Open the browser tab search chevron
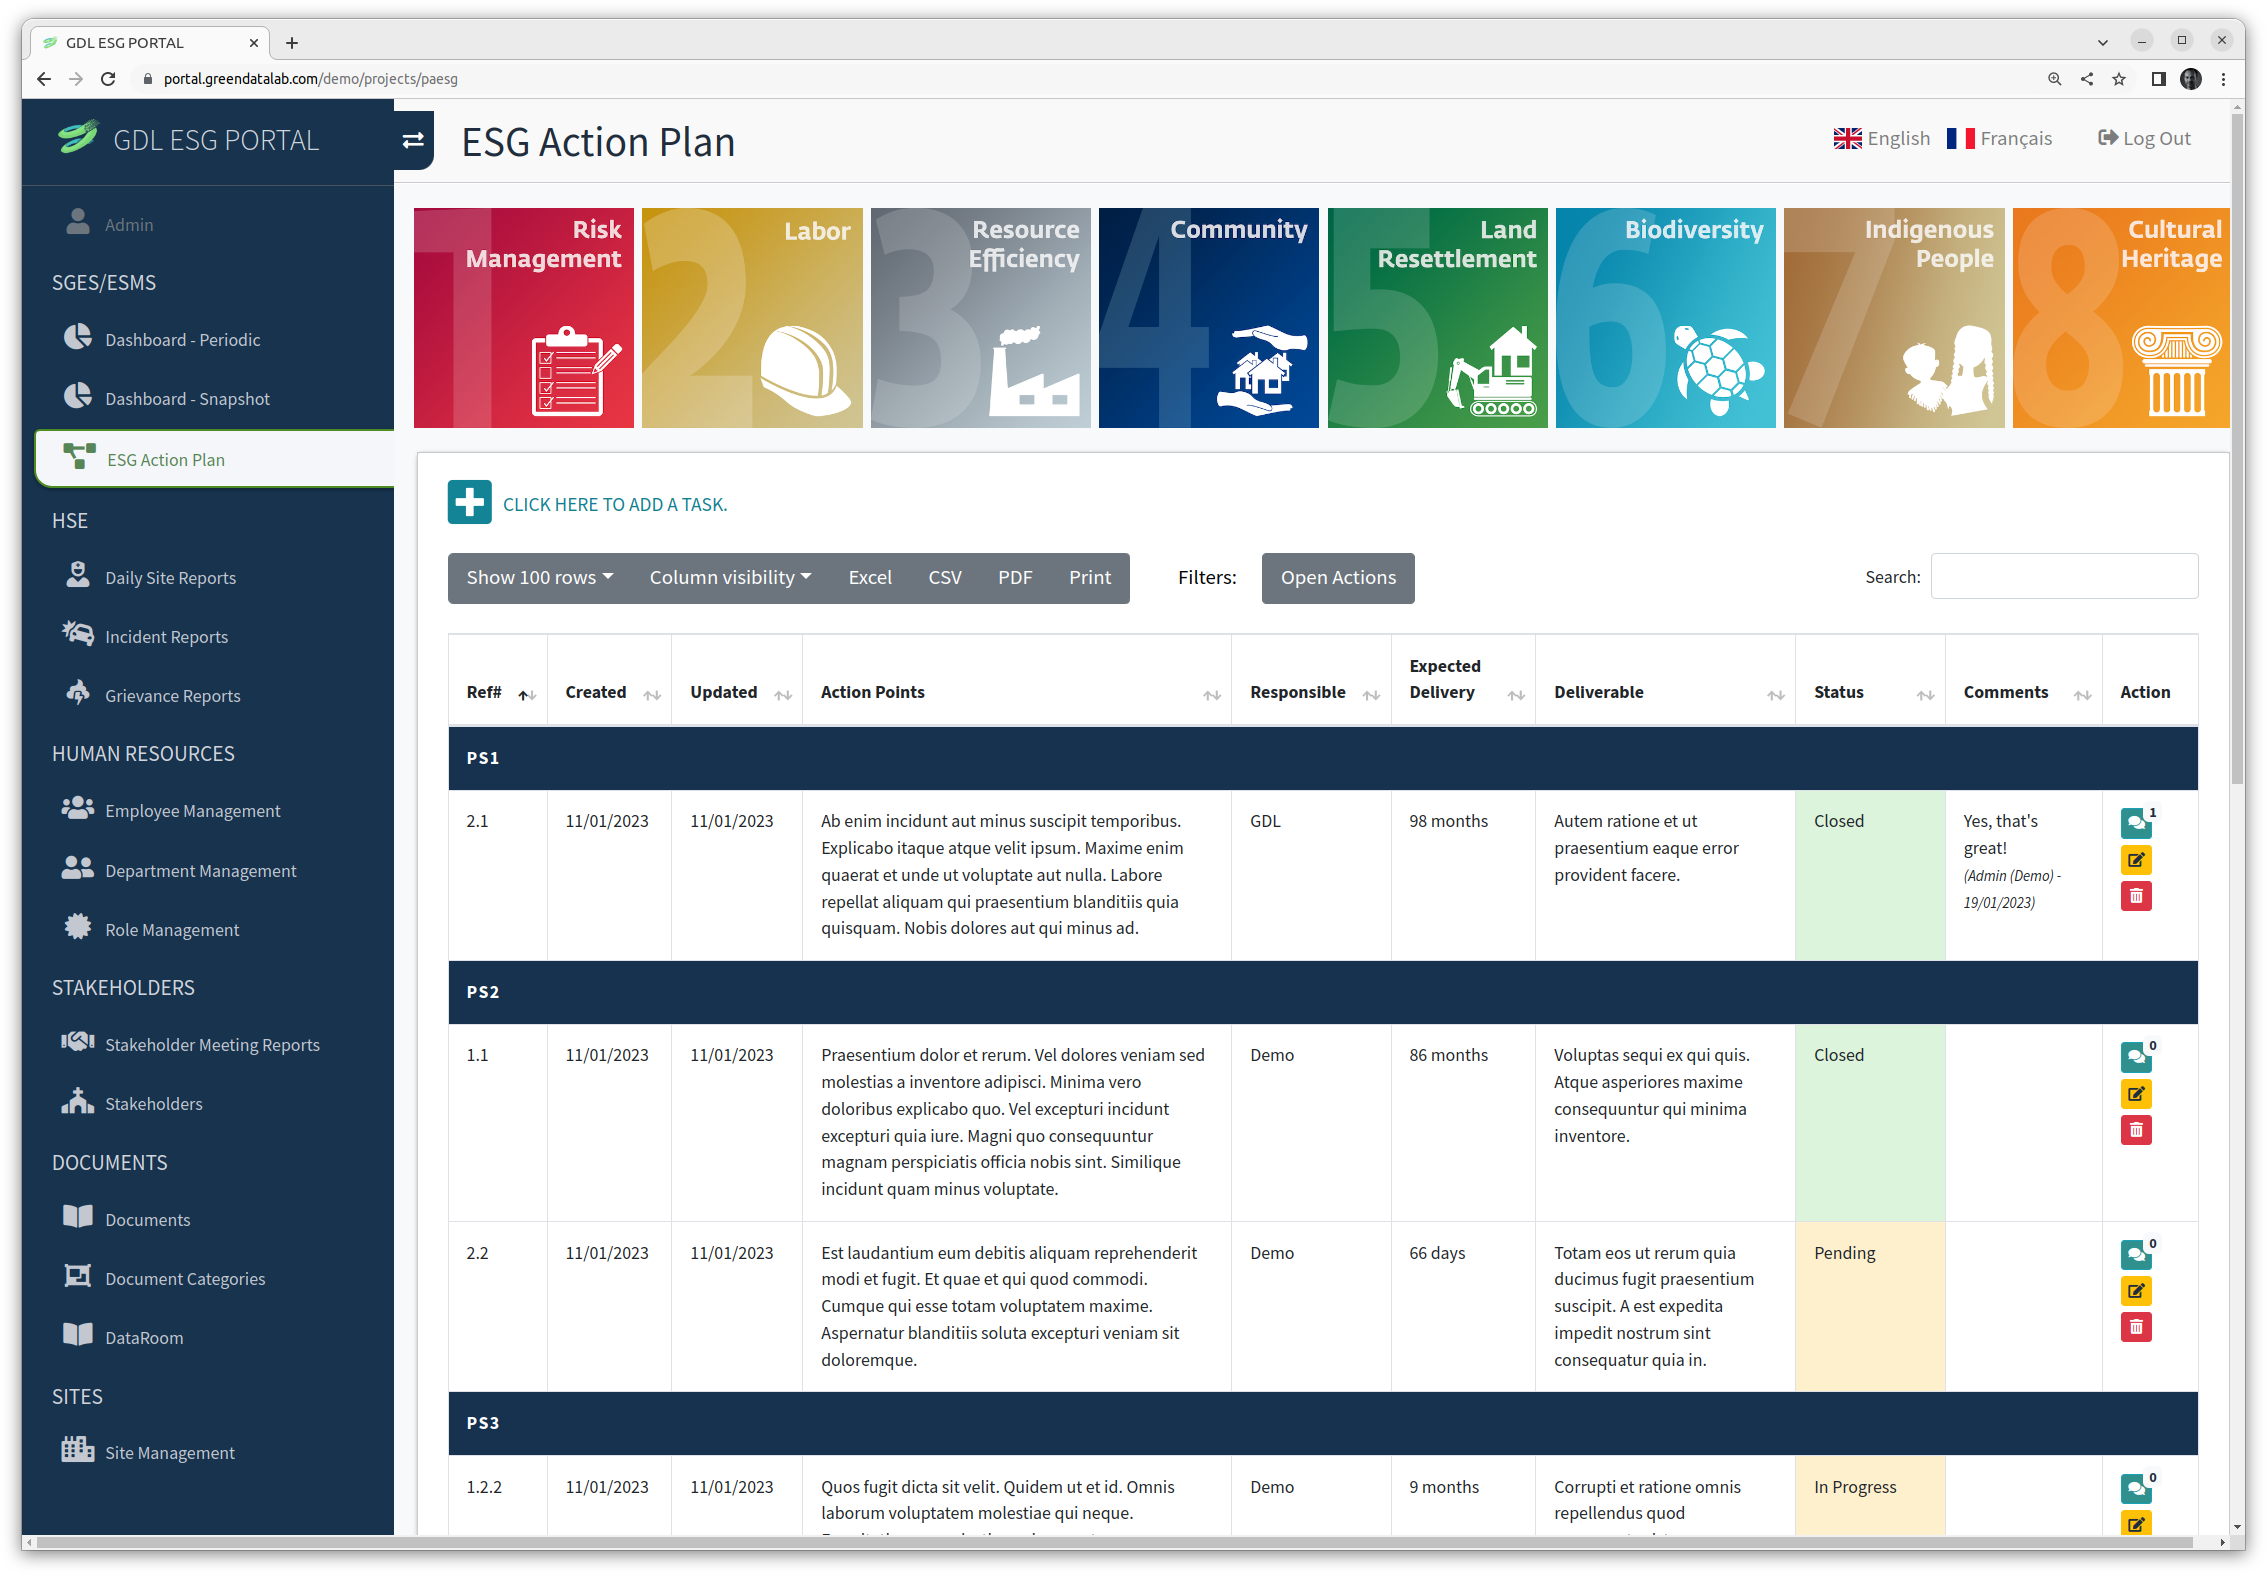Image resolution: width=2267 pixels, height=1575 pixels. click(x=2103, y=42)
